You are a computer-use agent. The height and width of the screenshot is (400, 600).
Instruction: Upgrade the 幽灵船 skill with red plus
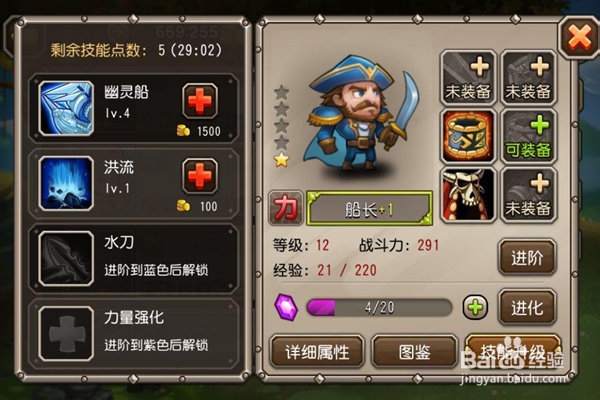pos(200,101)
